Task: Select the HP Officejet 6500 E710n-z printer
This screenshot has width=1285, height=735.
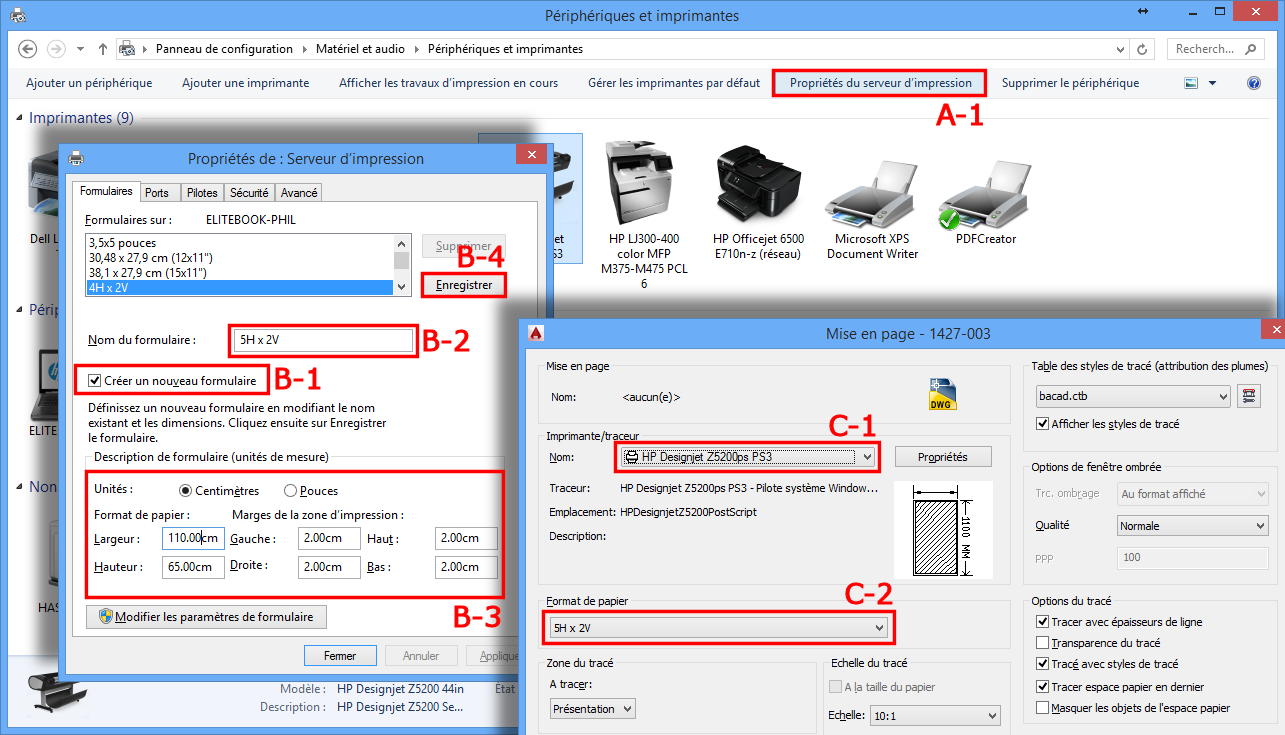Action: coord(758,201)
